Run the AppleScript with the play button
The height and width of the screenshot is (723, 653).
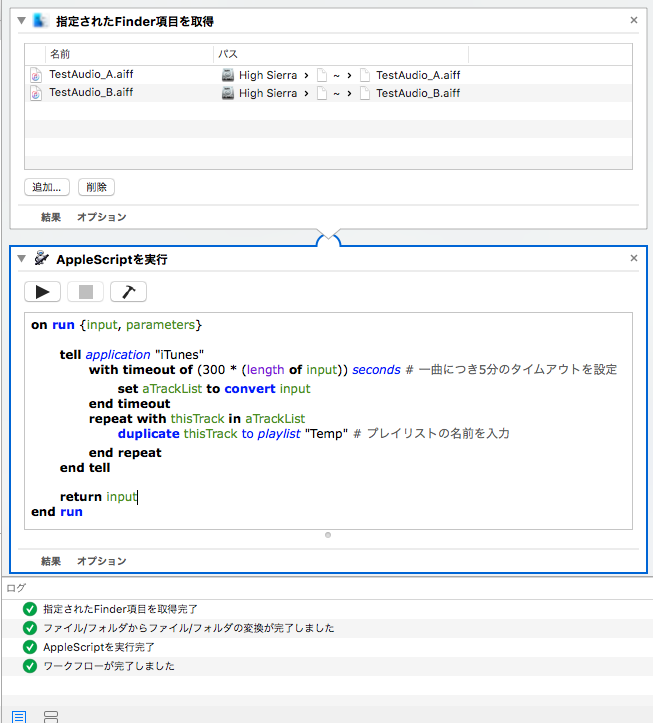click(x=42, y=292)
